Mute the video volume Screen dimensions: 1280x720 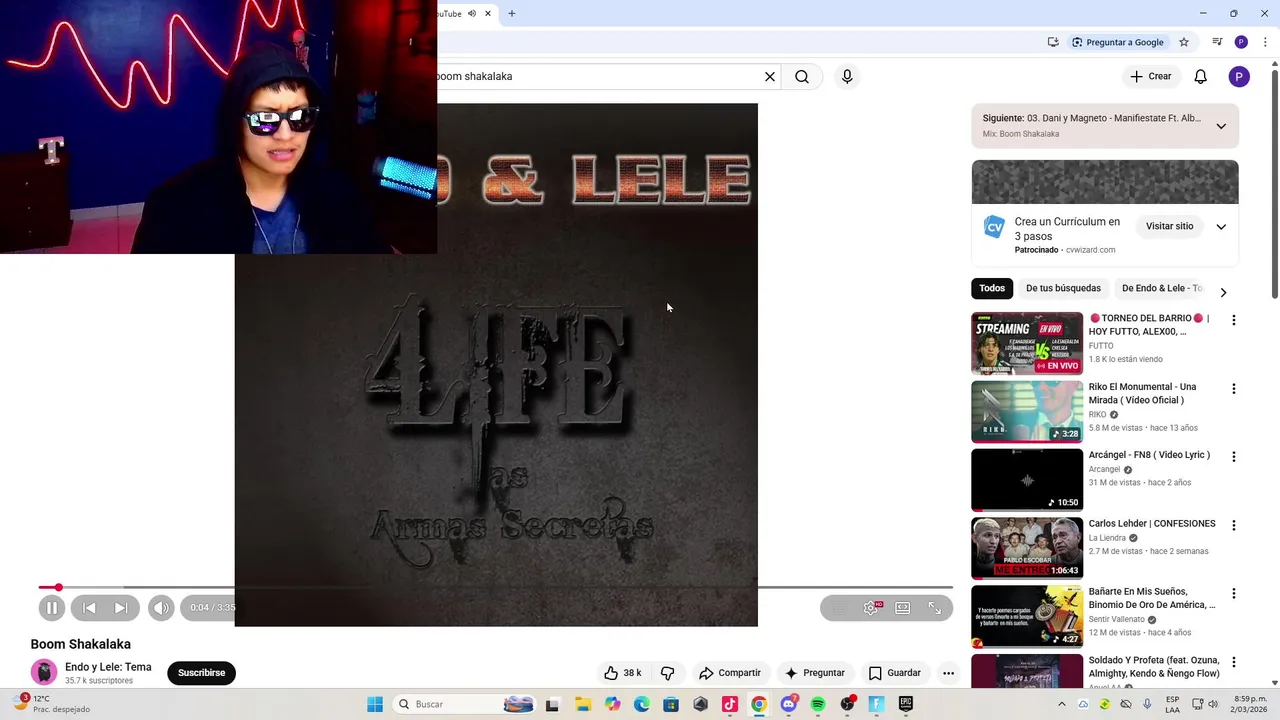coord(161,607)
